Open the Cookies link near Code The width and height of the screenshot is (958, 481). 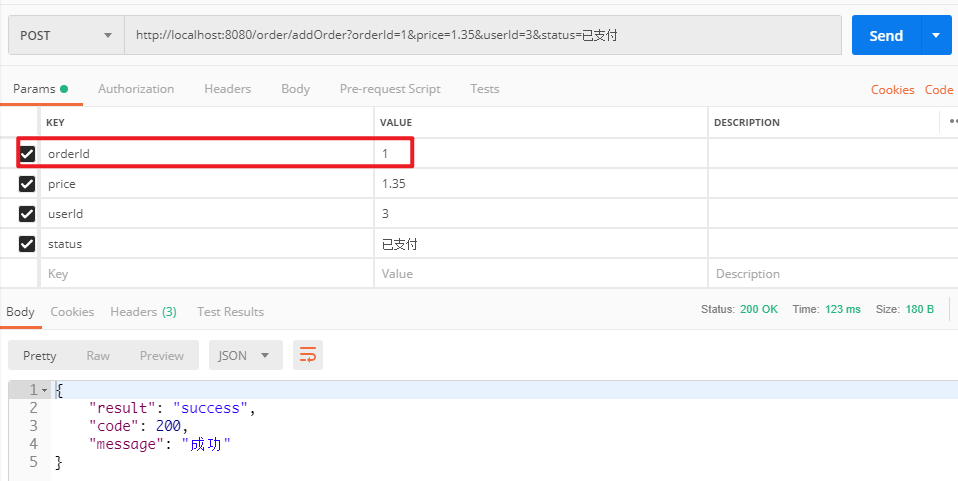[893, 90]
